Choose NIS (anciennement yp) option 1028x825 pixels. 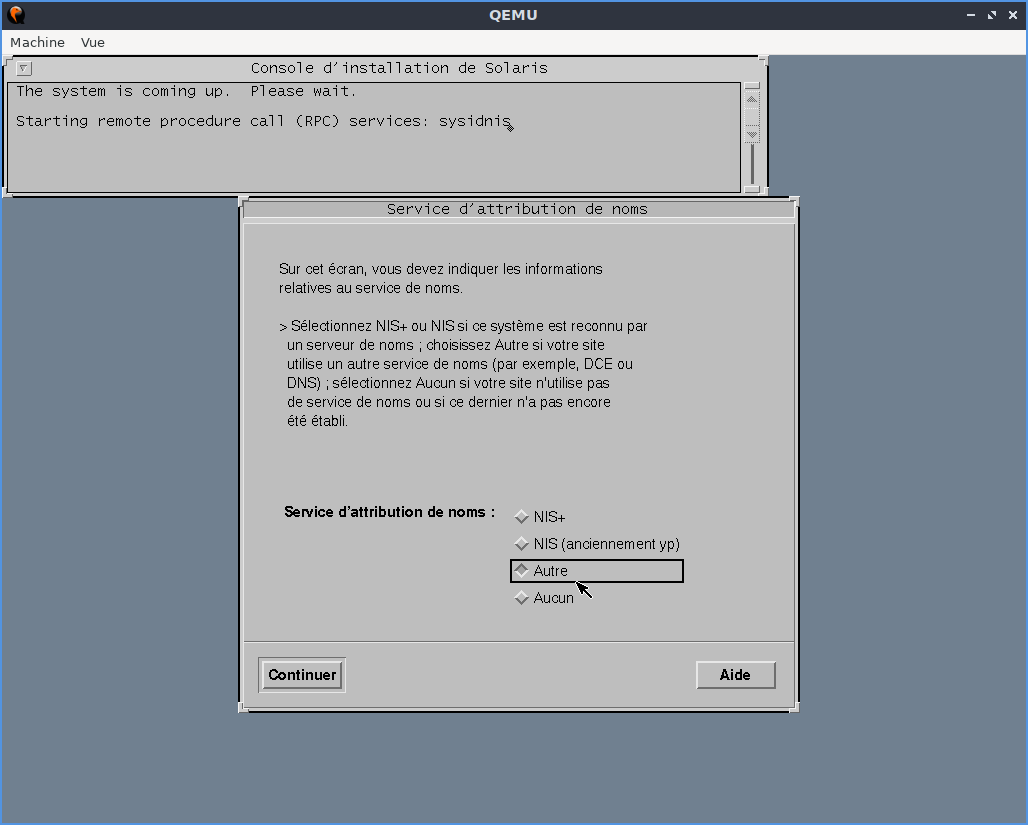click(x=597, y=544)
